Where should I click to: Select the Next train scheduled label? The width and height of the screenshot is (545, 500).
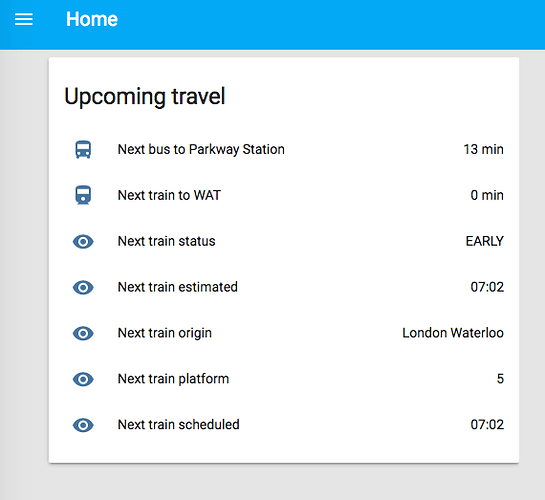[x=179, y=425]
